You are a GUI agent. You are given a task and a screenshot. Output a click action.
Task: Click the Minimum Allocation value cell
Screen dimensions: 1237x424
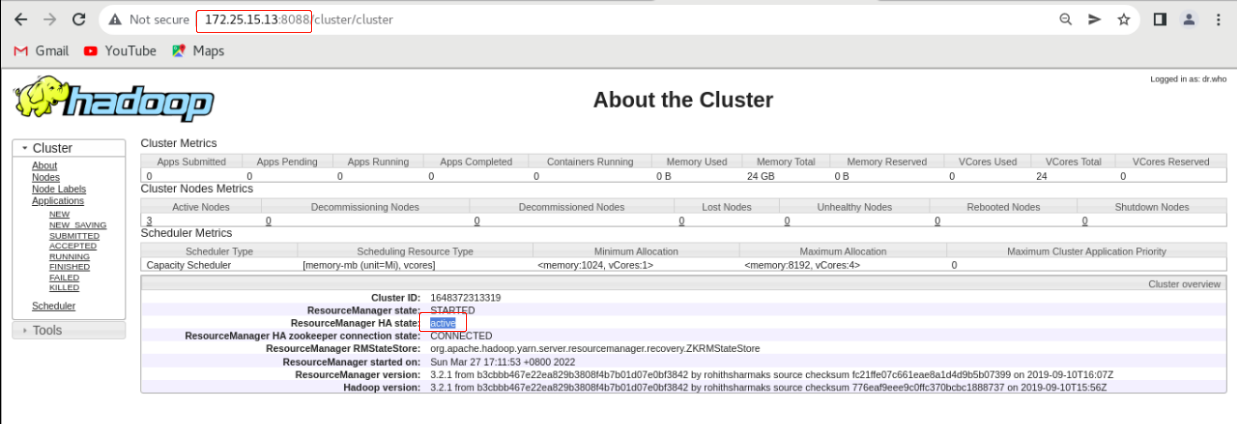click(636, 265)
